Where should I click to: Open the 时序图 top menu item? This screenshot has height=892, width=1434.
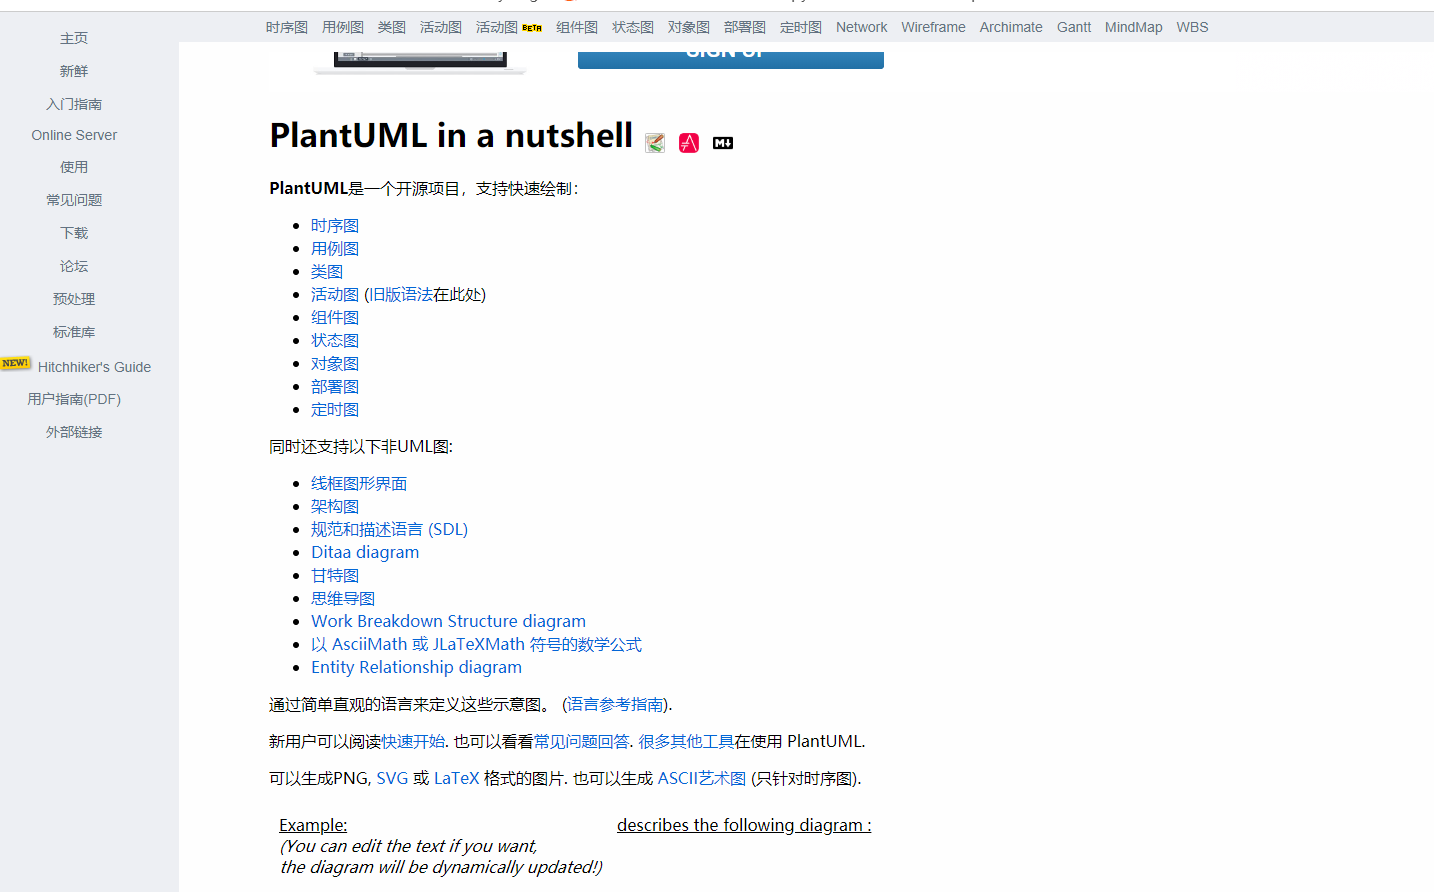[287, 27]
